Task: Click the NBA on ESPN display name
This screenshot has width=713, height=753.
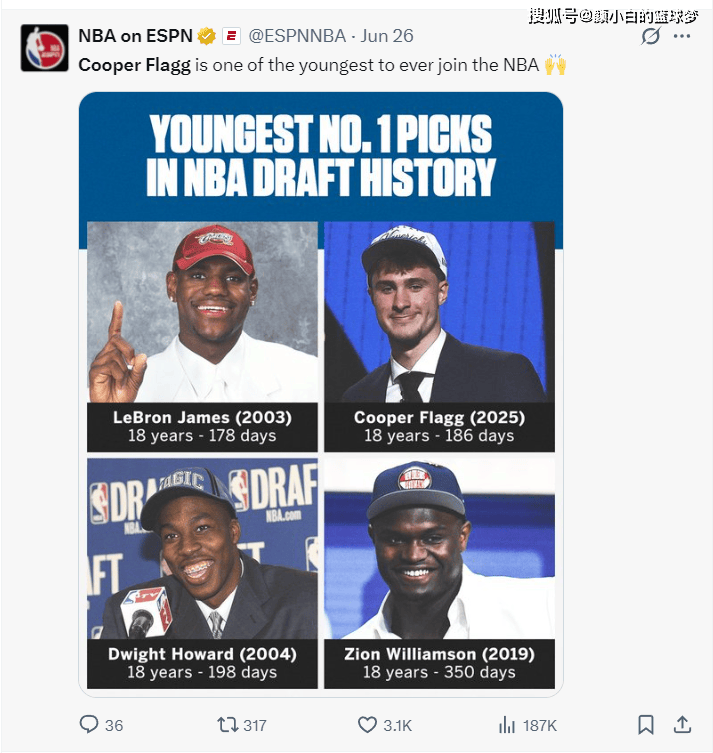Action: point(135,36)
